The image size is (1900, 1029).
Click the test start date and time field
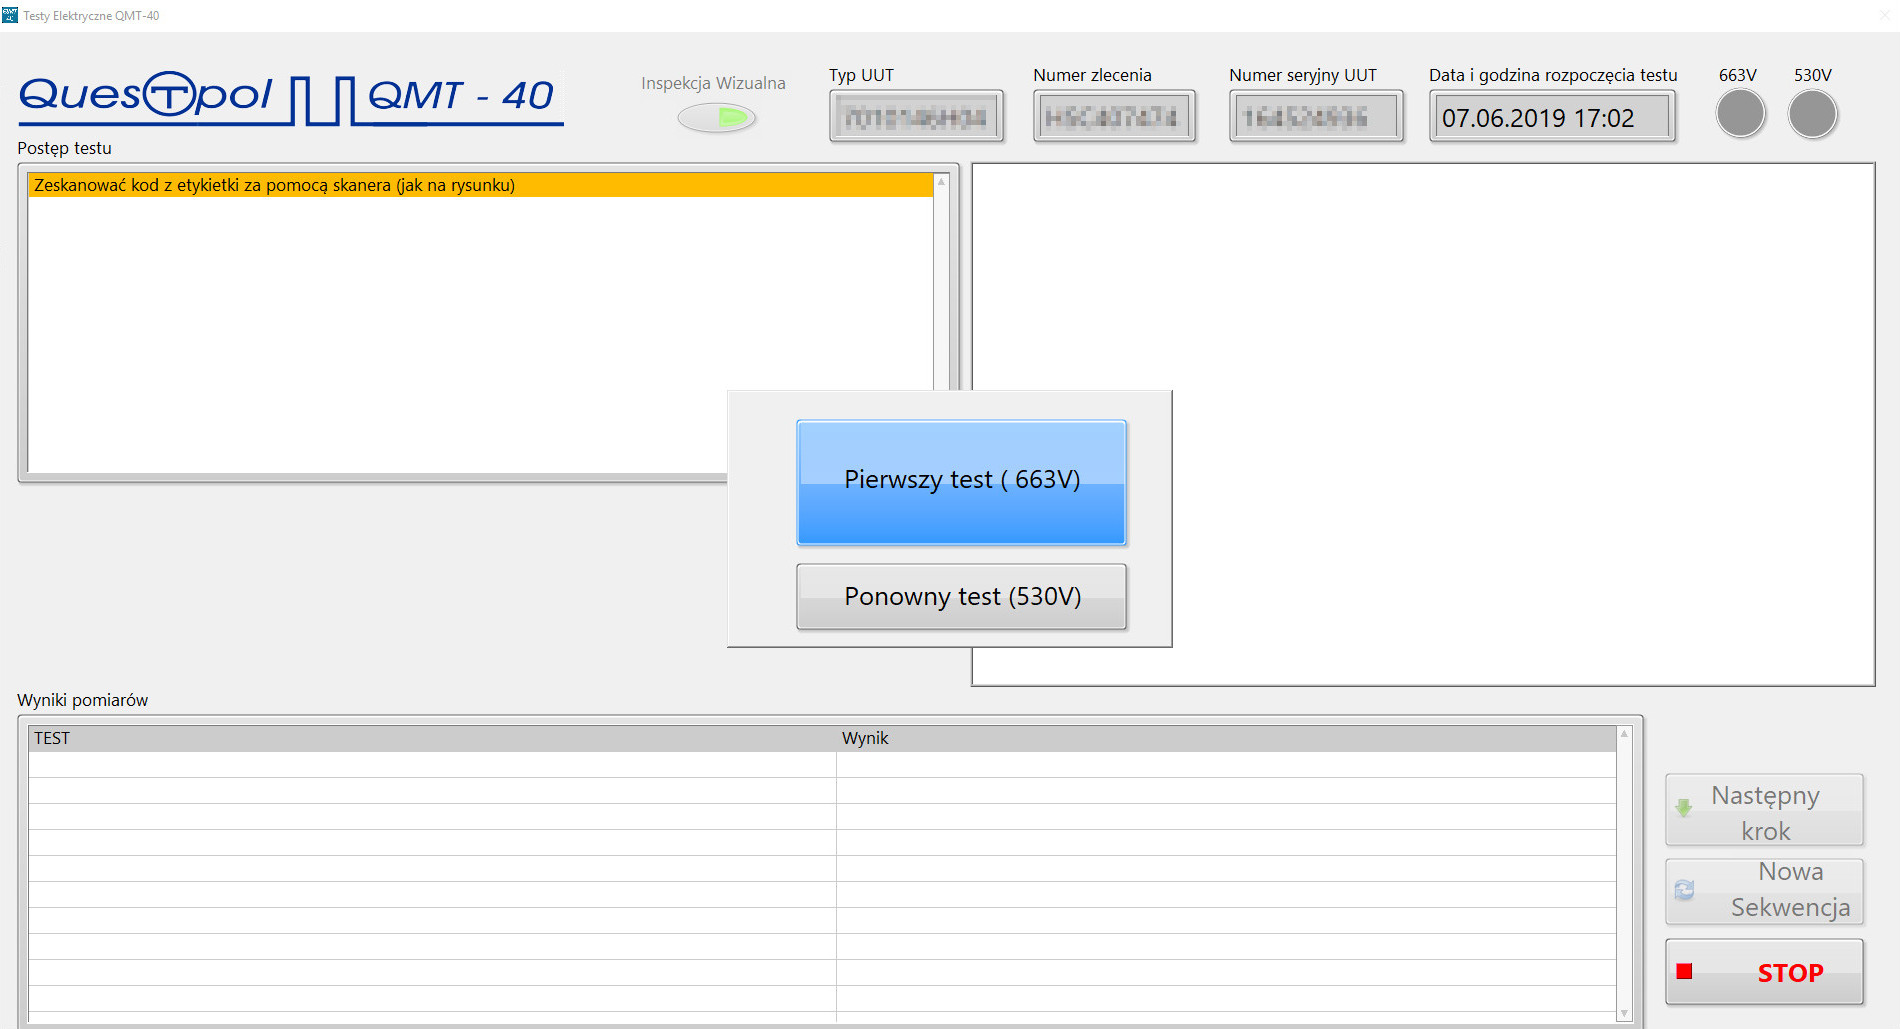click(x=1552, y=117)
